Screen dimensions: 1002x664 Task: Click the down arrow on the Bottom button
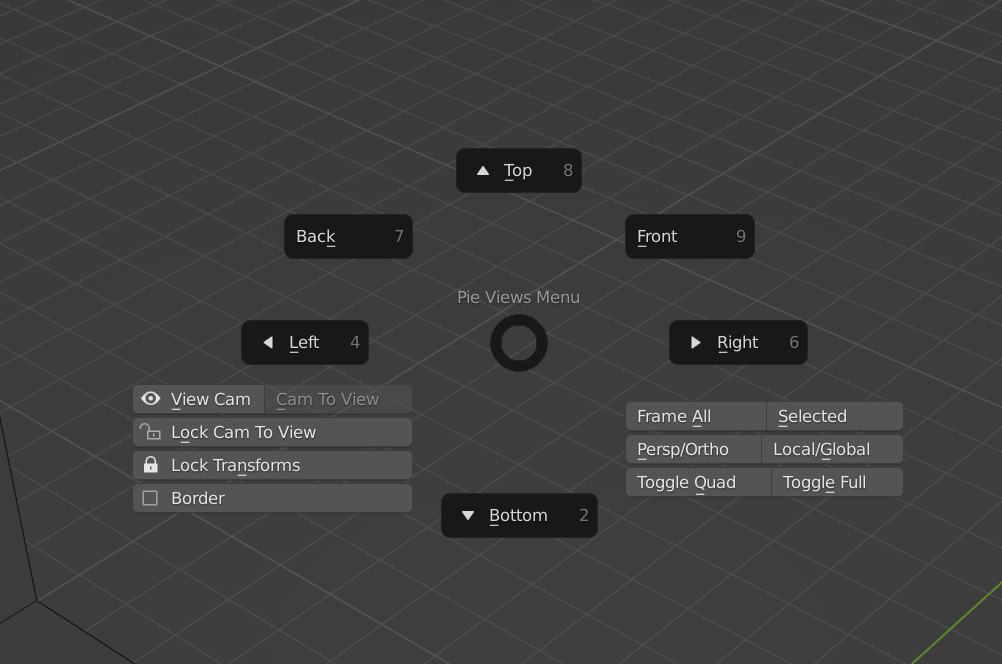point(468,515)
